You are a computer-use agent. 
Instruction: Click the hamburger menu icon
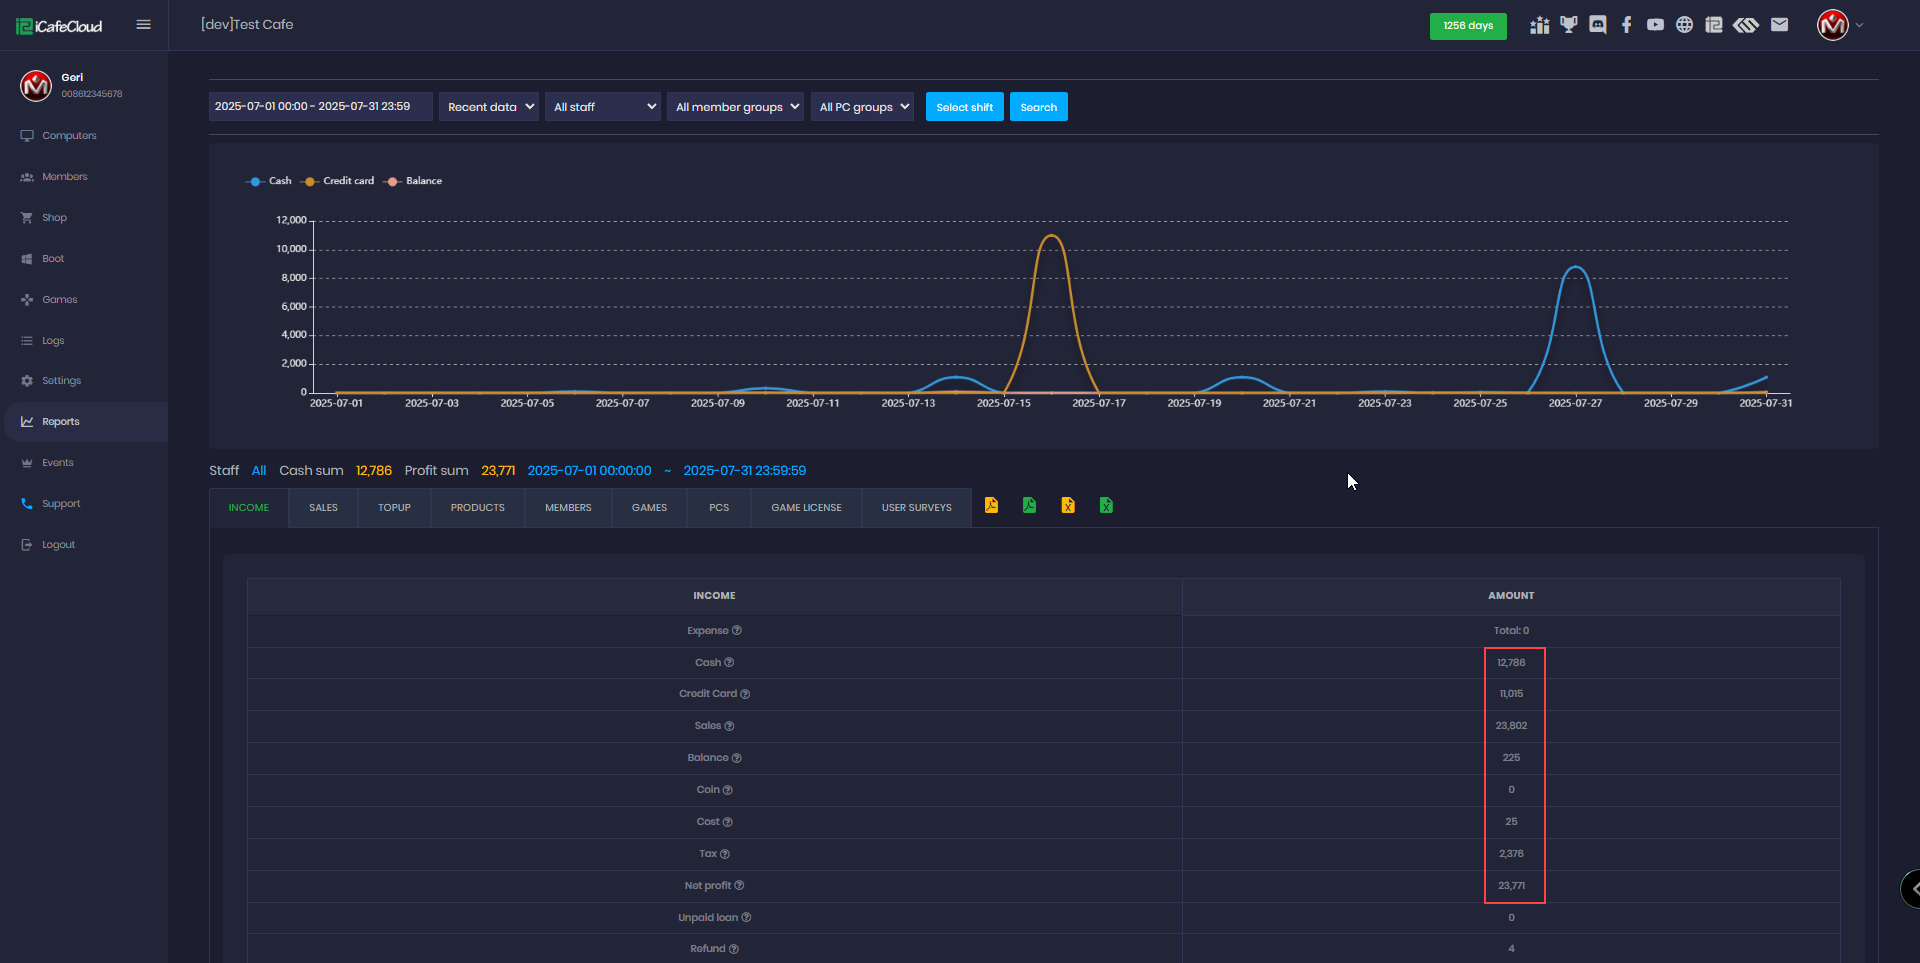pos(143,25)
